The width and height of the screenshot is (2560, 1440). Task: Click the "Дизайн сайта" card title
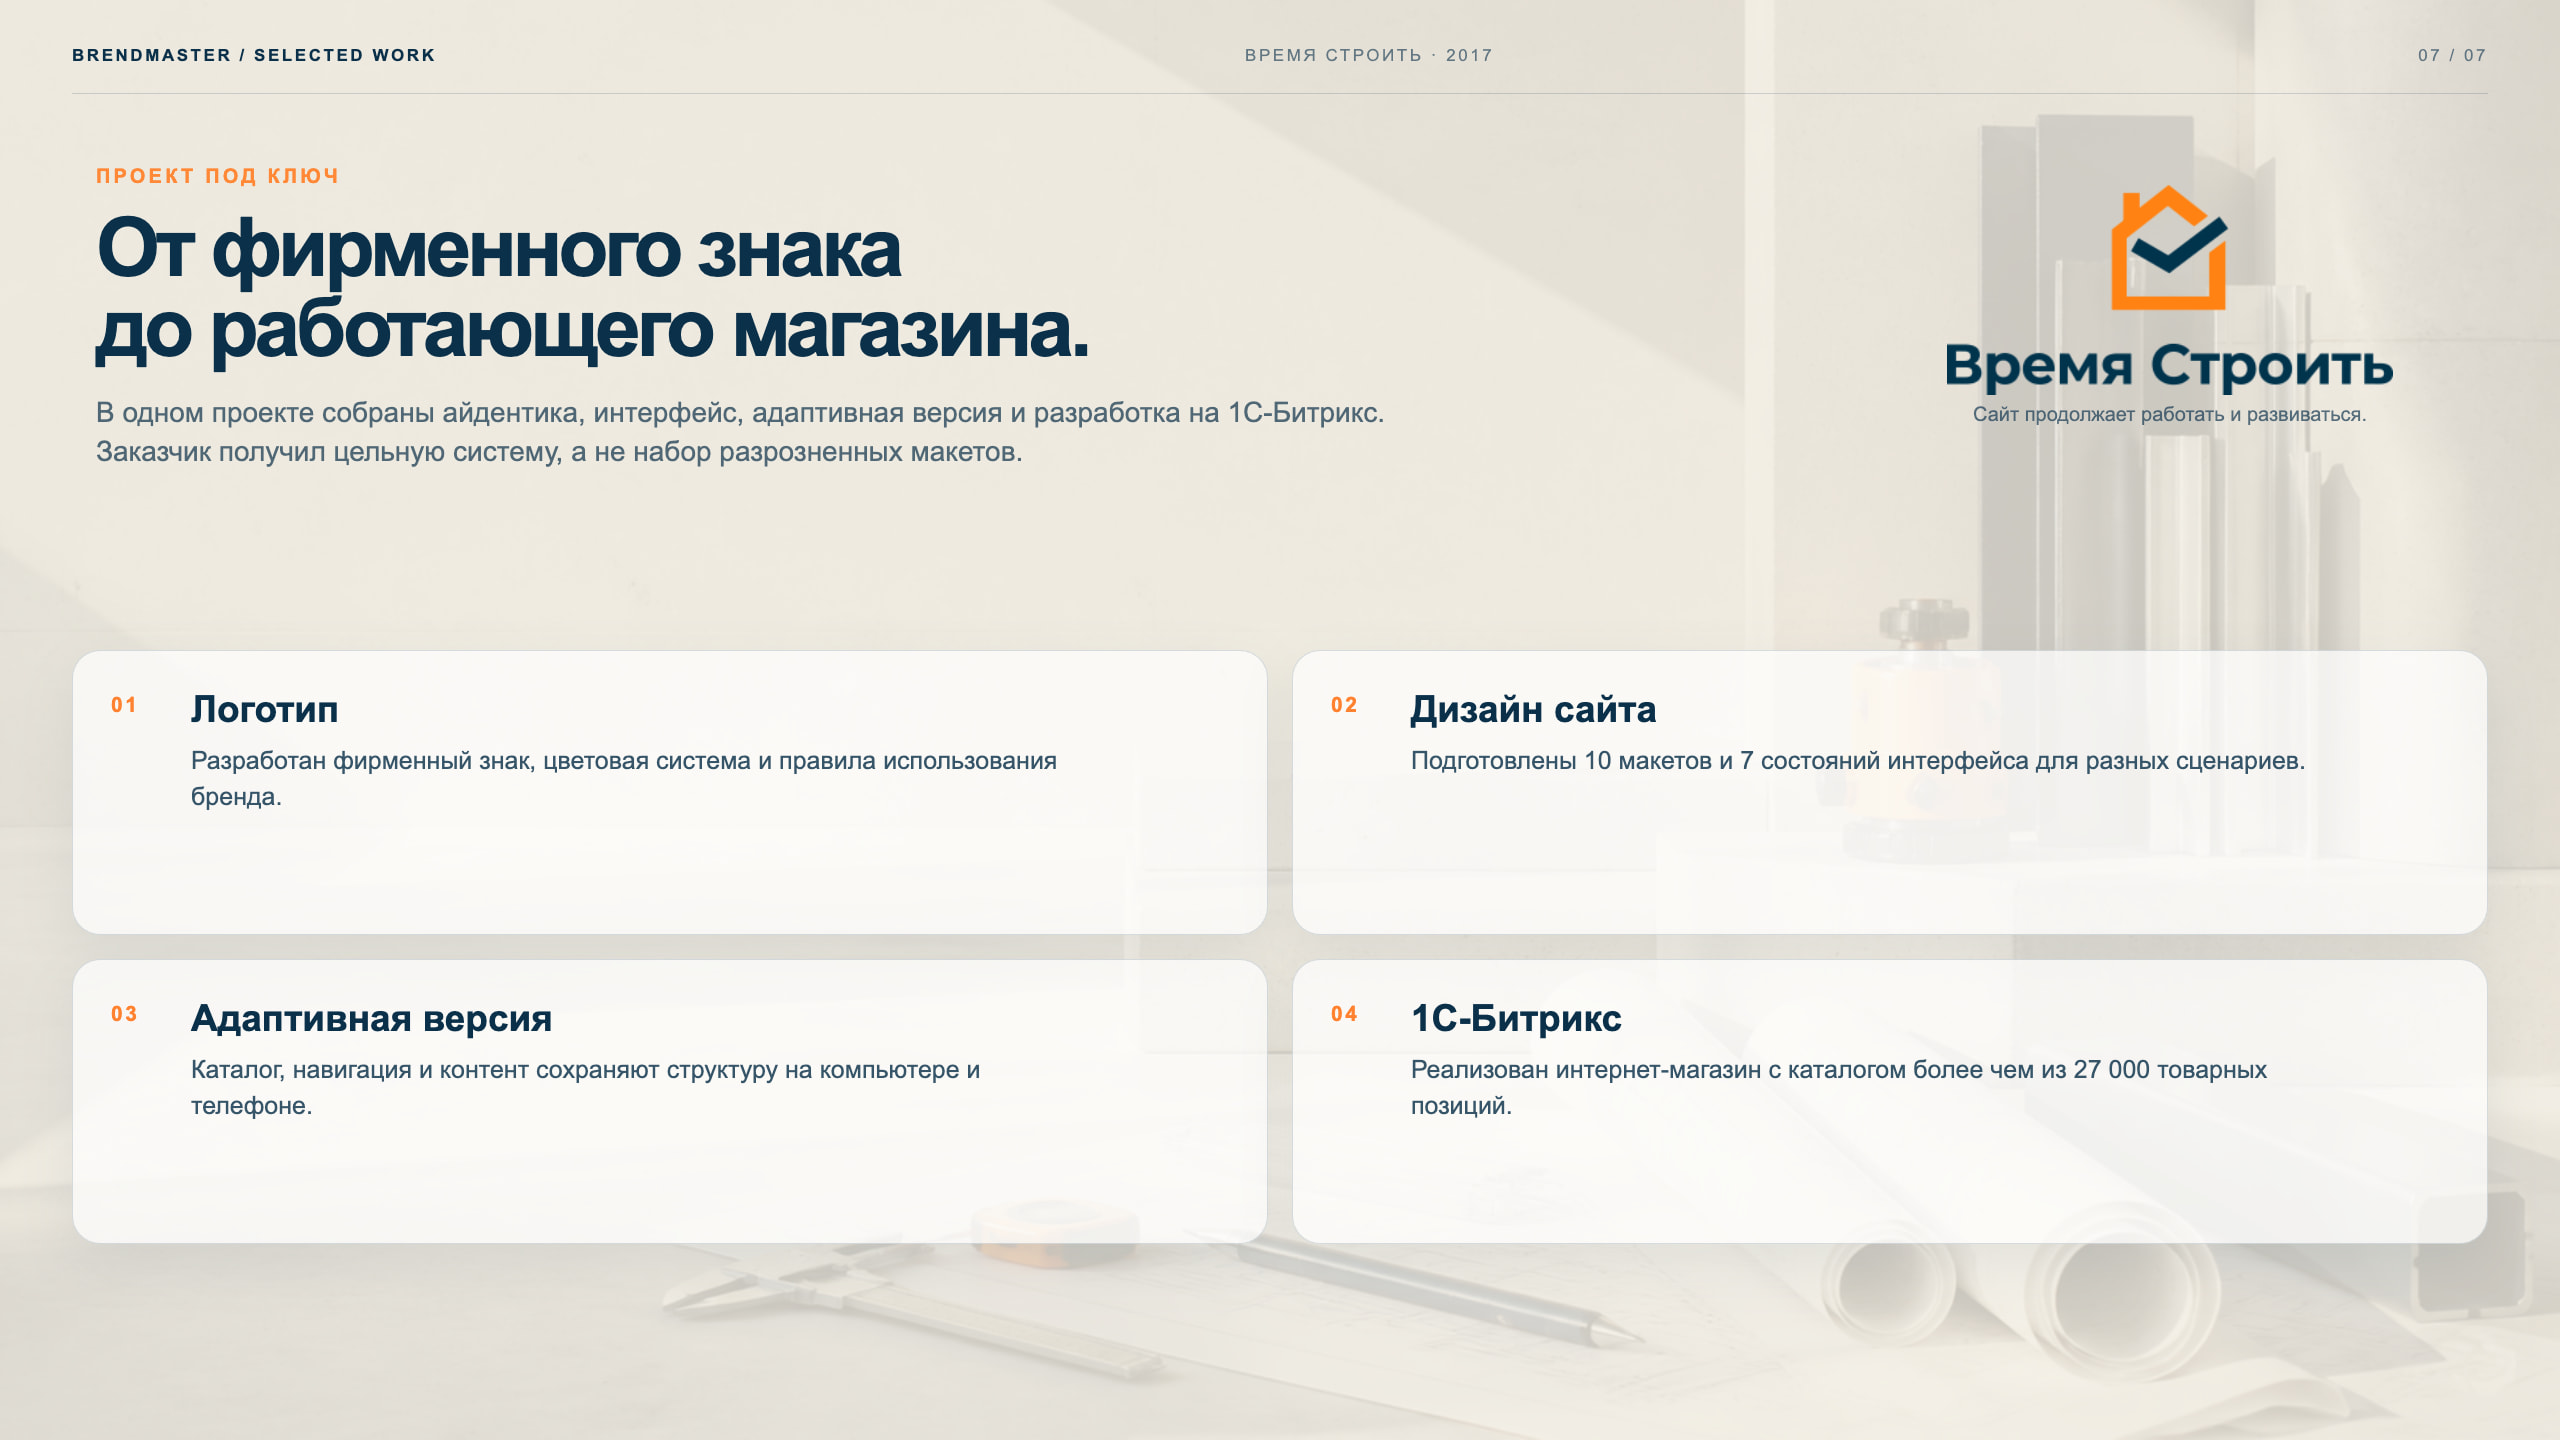1534,709
